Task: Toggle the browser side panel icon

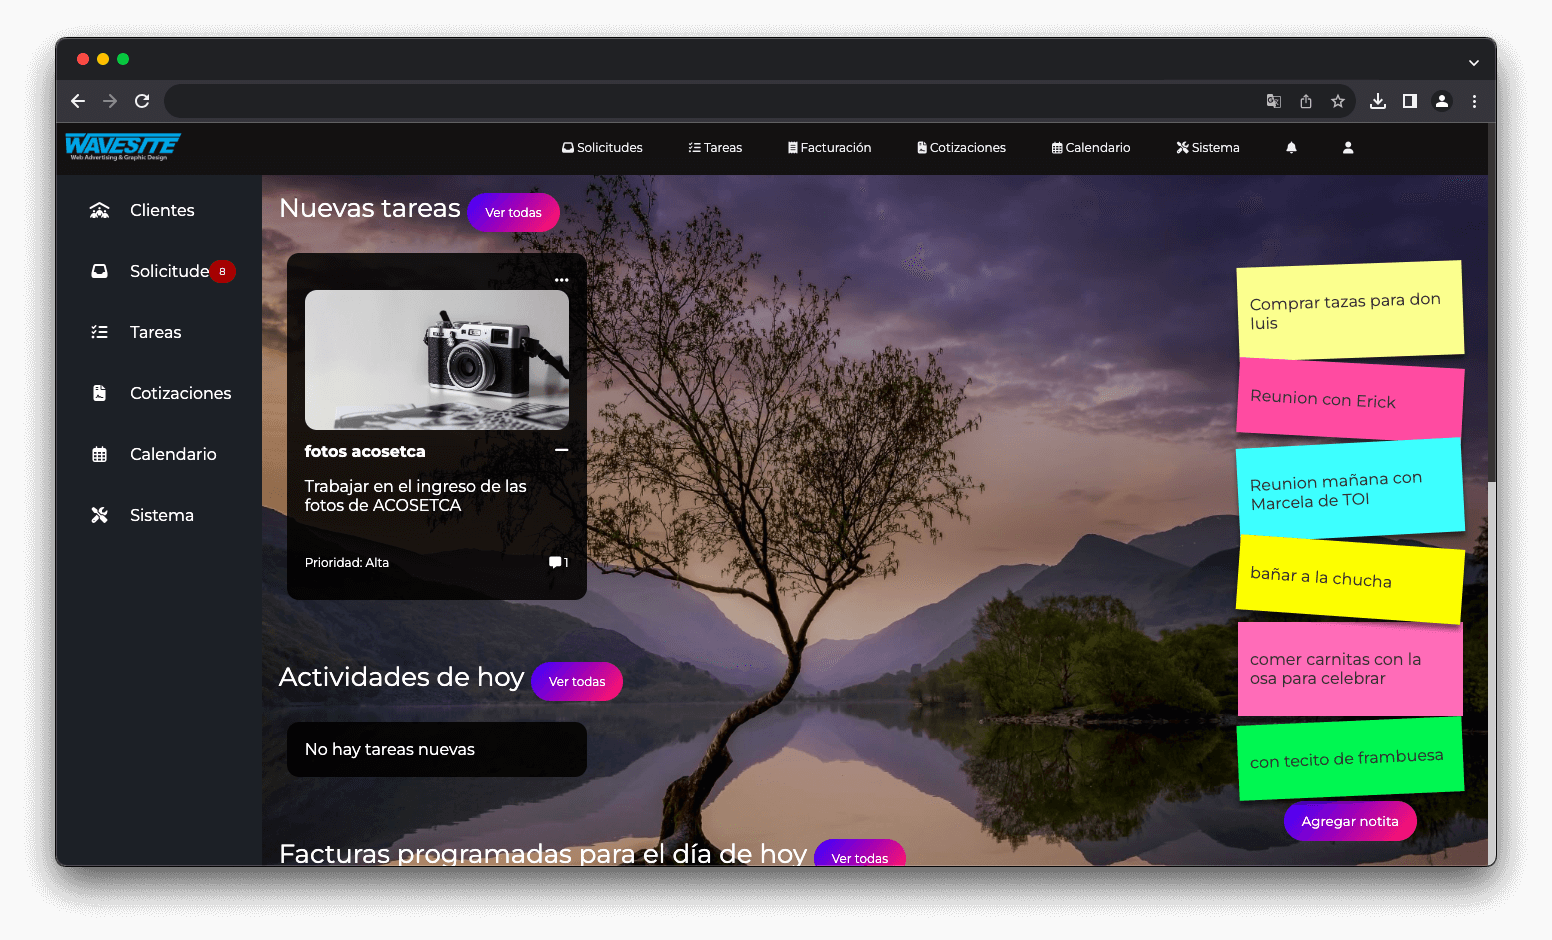Action: tap(1410, 101)
